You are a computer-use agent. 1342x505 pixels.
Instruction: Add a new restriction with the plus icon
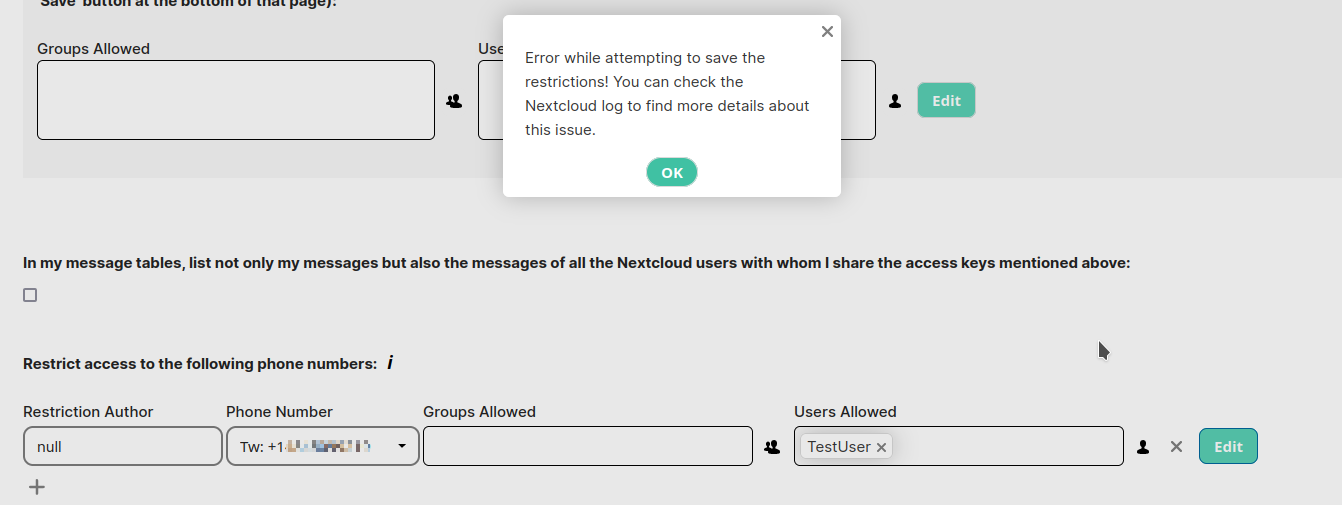(37, 487)
